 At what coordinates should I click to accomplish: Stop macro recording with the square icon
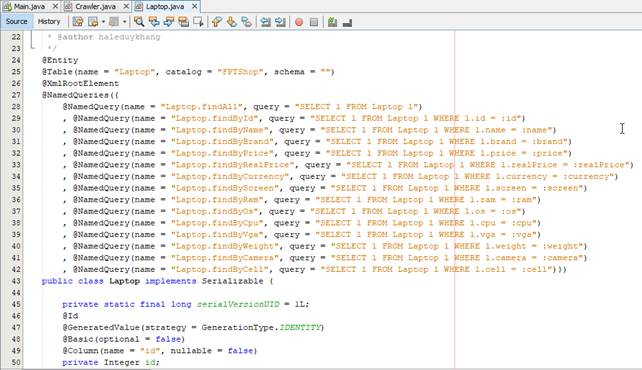pos(314,22)
